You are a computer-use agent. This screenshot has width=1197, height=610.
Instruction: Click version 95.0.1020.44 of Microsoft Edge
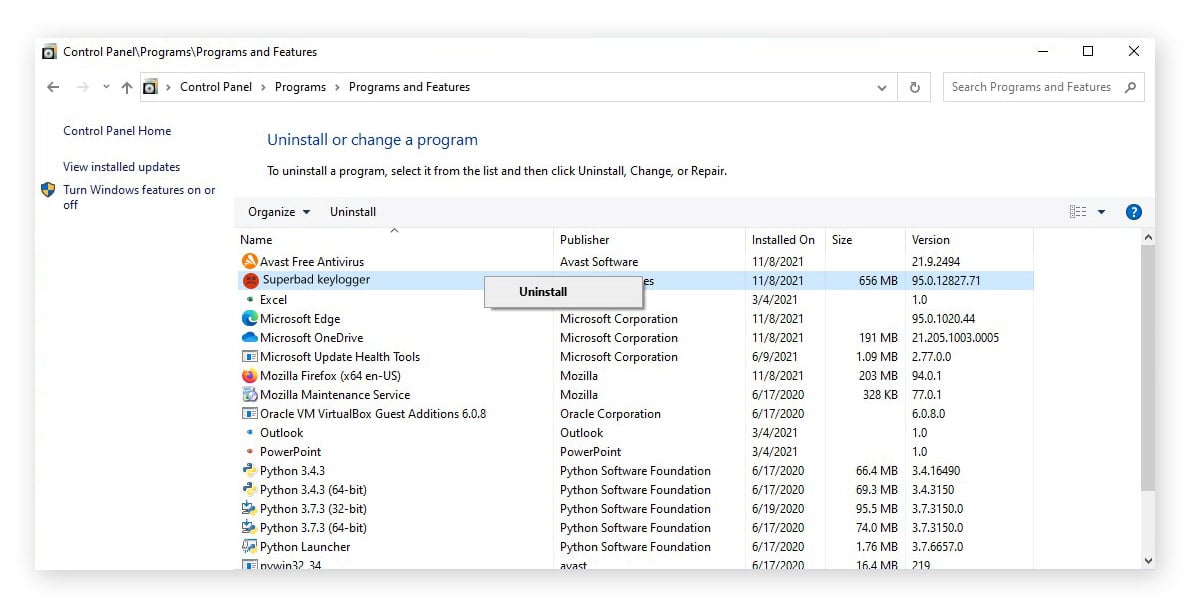pyautogui.click(x=943, y=318)
